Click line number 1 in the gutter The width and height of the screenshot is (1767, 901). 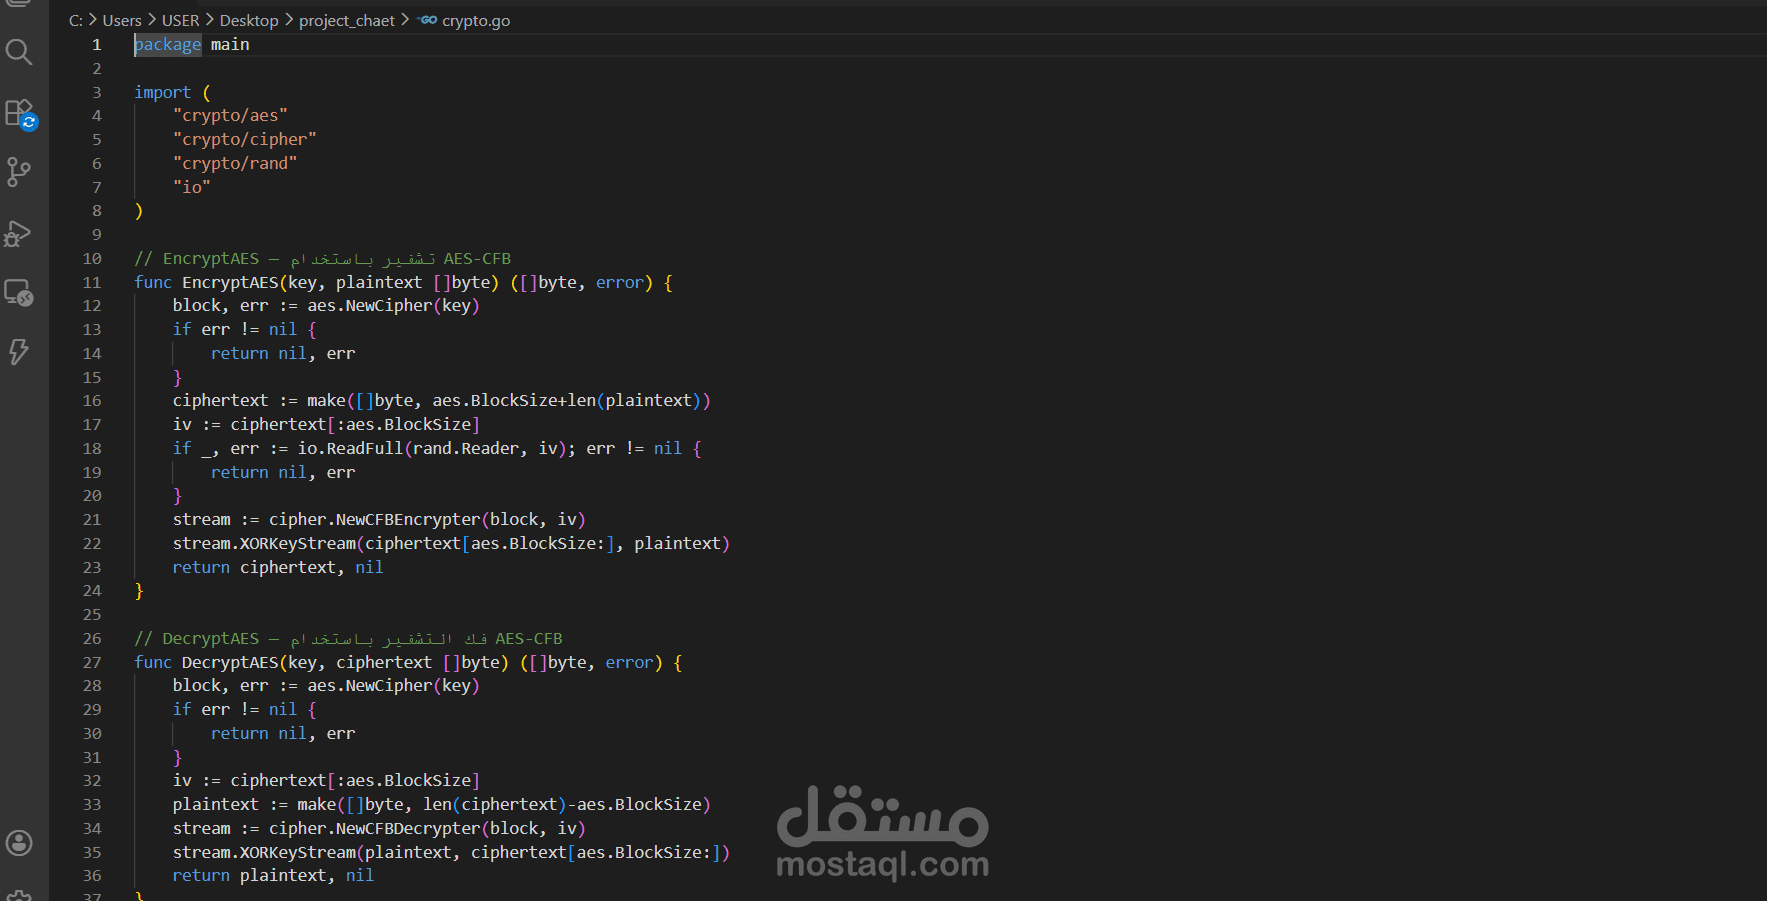click(x=96, y=44)
